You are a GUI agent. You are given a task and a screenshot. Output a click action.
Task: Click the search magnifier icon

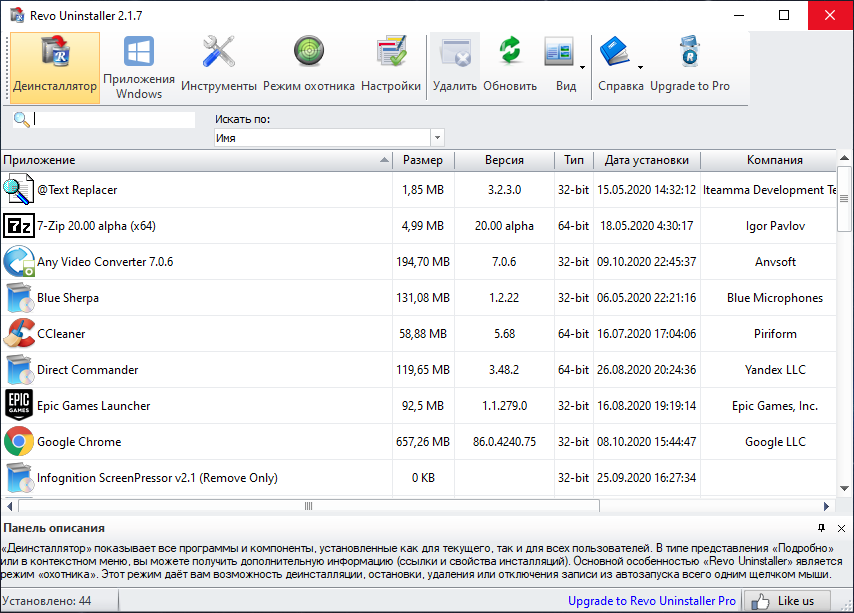point(21,120)
